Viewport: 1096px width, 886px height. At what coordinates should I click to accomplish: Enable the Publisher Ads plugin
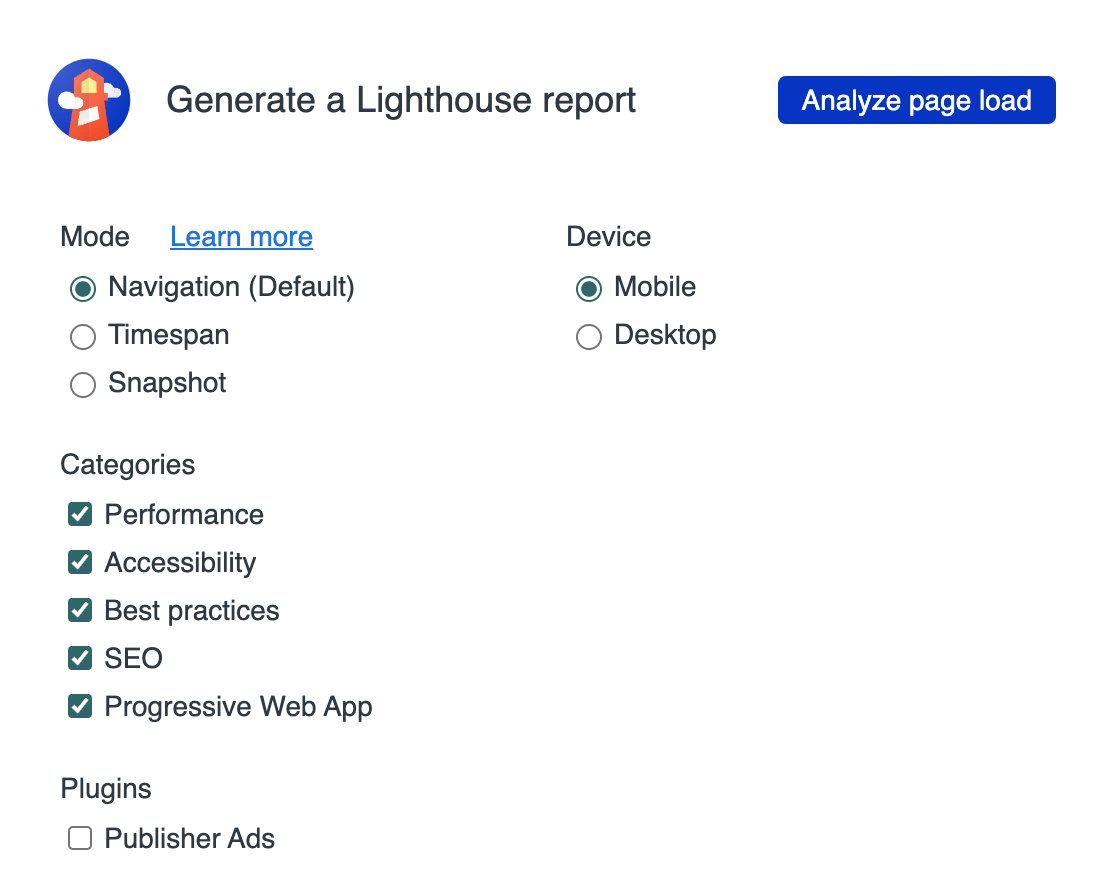pyautogui.click(x=79, y=838)
